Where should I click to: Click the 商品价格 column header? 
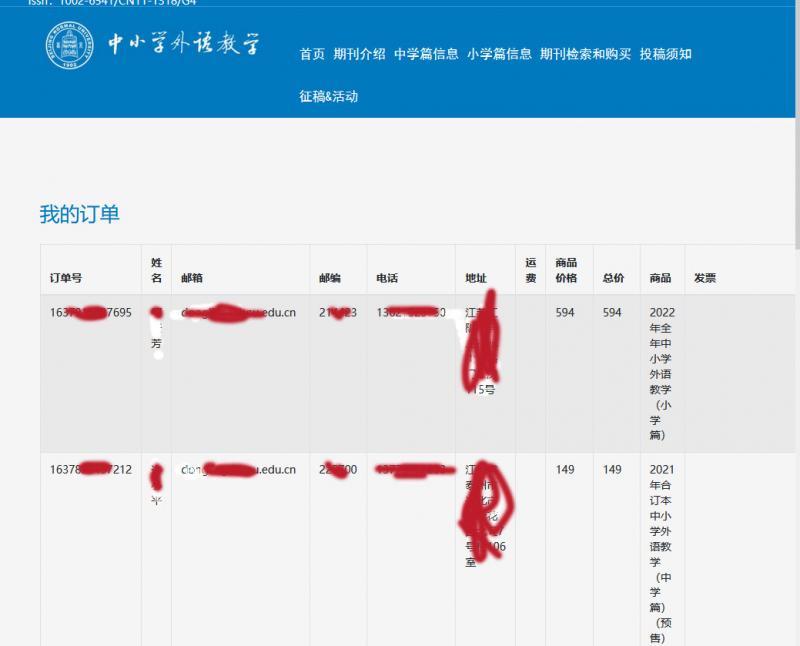[x=566, y=270]
